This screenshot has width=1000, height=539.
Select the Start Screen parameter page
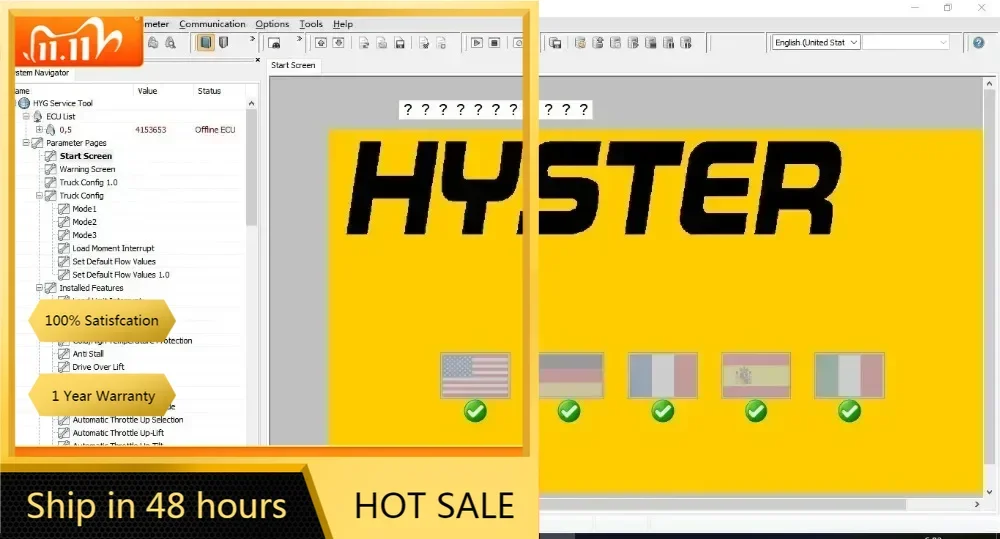point(85,156)
